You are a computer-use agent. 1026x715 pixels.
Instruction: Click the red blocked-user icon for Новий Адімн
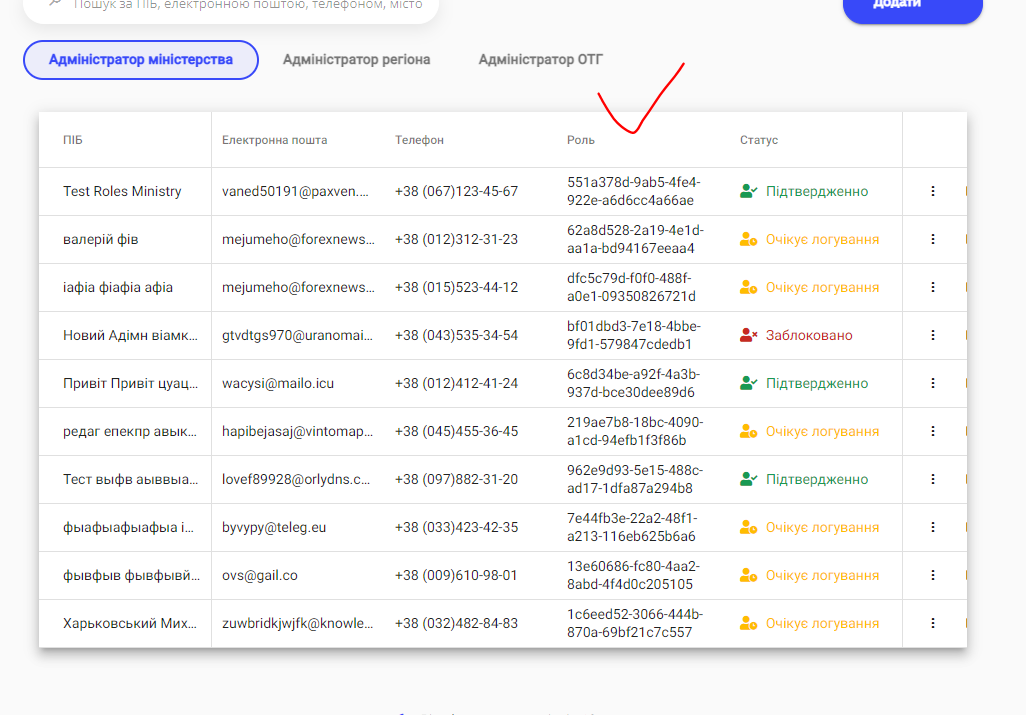[x=747, y=335]
